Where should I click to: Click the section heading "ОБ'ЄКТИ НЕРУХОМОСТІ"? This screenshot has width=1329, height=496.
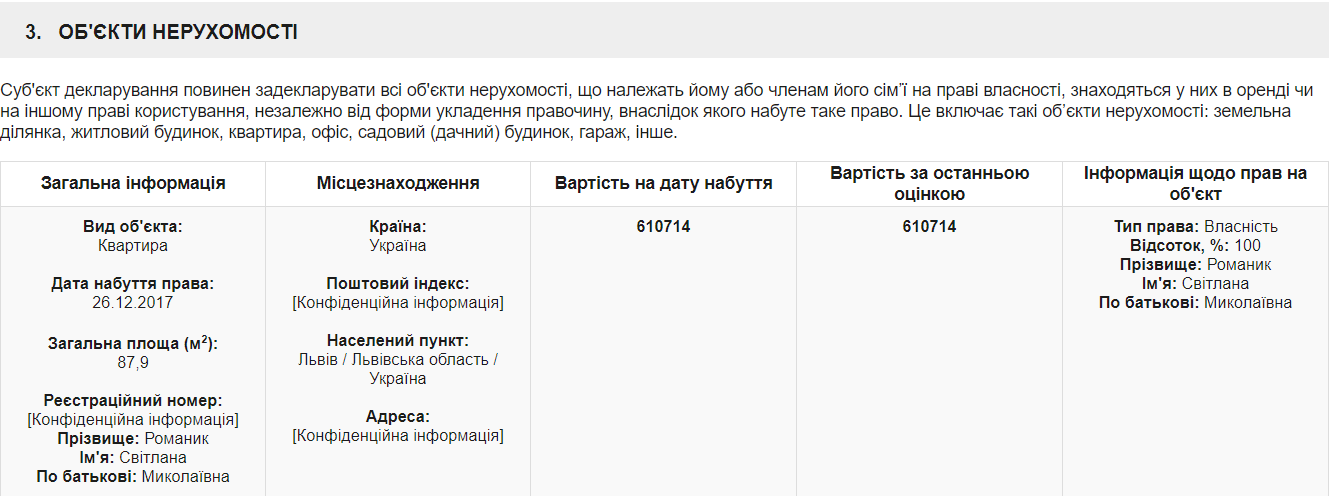[174, 32]
